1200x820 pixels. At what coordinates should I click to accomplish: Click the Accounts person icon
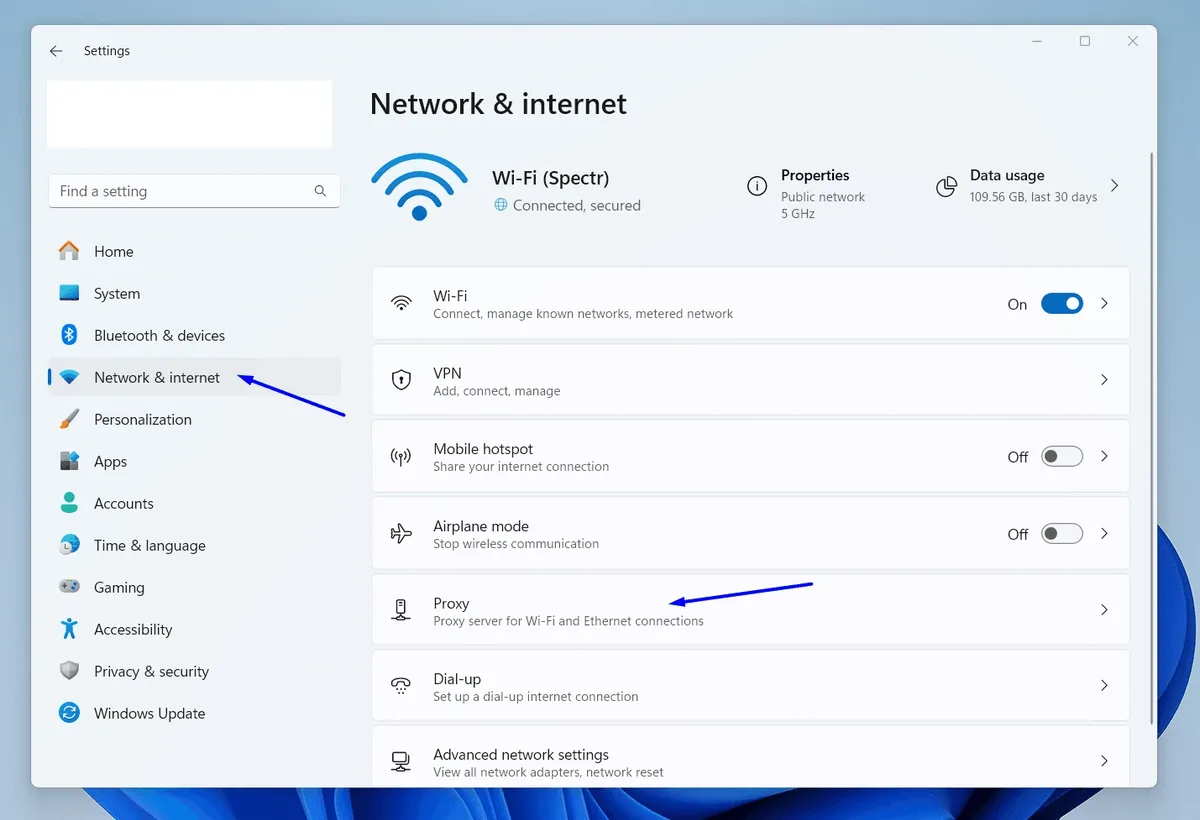(x=69, y=503)
